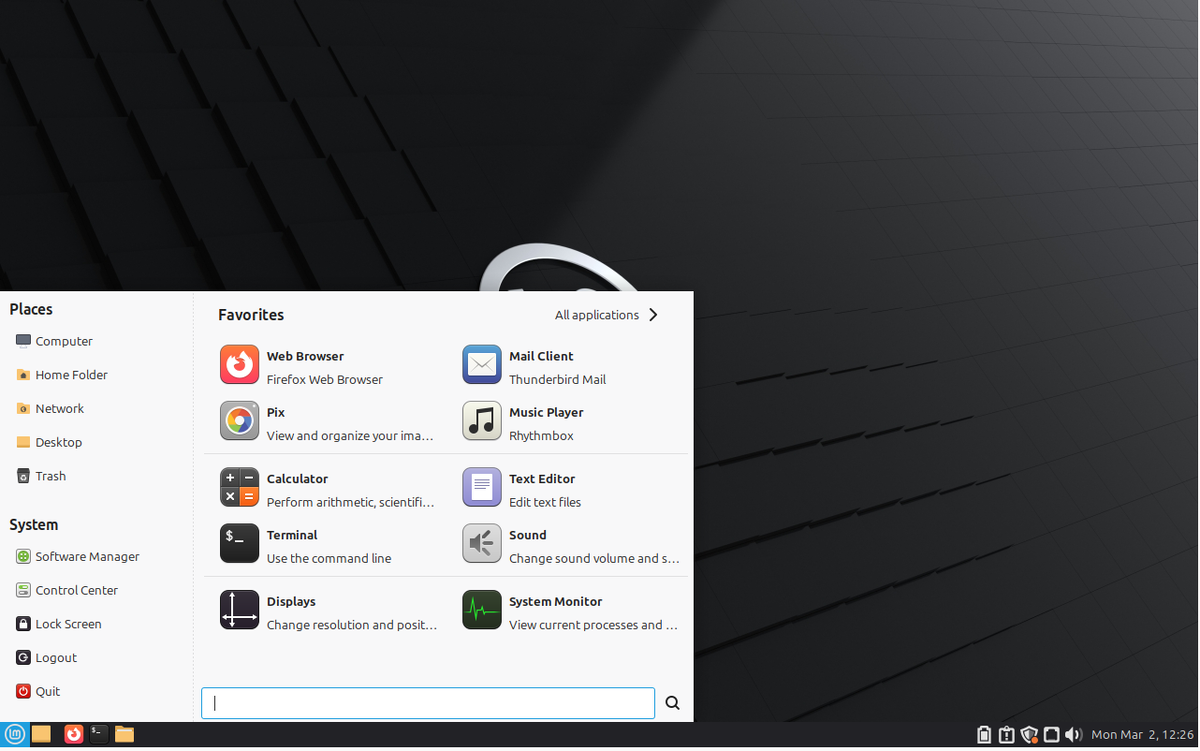Open the Home Folder
Viewport: 1200px width, 751px height.
[x=70, y=375]
